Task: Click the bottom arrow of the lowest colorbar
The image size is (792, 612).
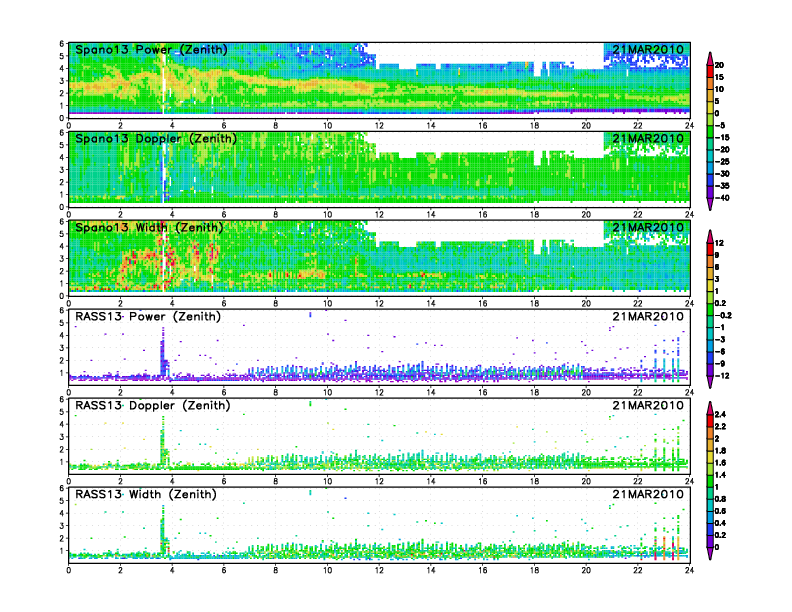Action: pyautogui.click(x=710, y=554)
